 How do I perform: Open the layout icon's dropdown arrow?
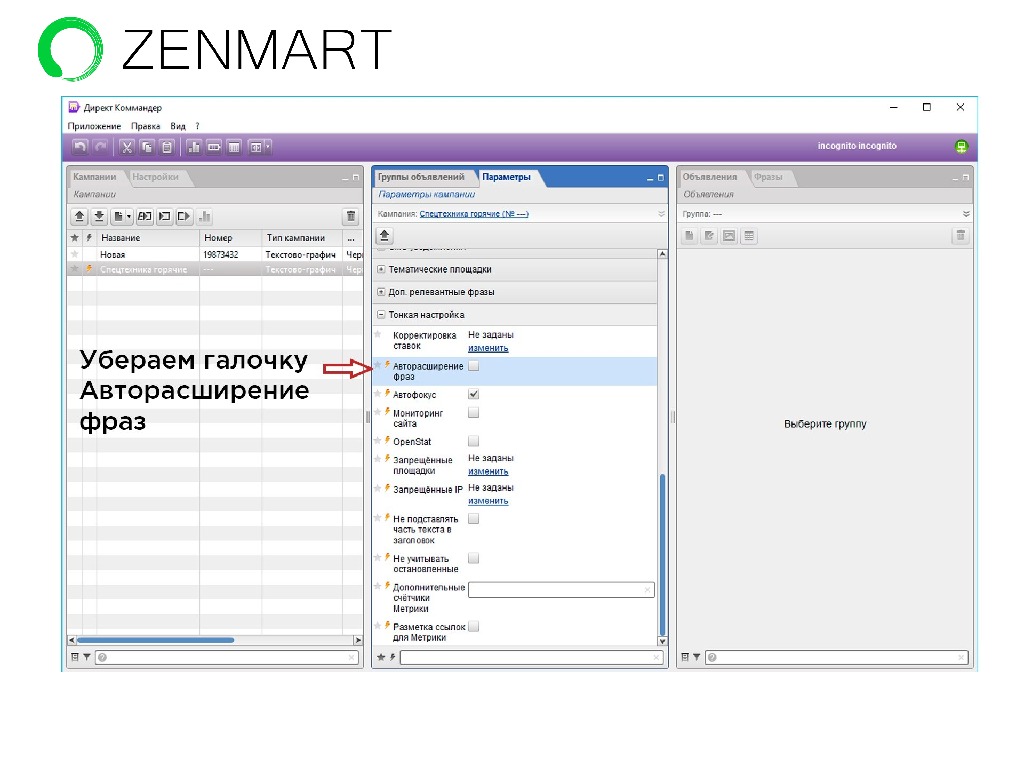[268, 147]
